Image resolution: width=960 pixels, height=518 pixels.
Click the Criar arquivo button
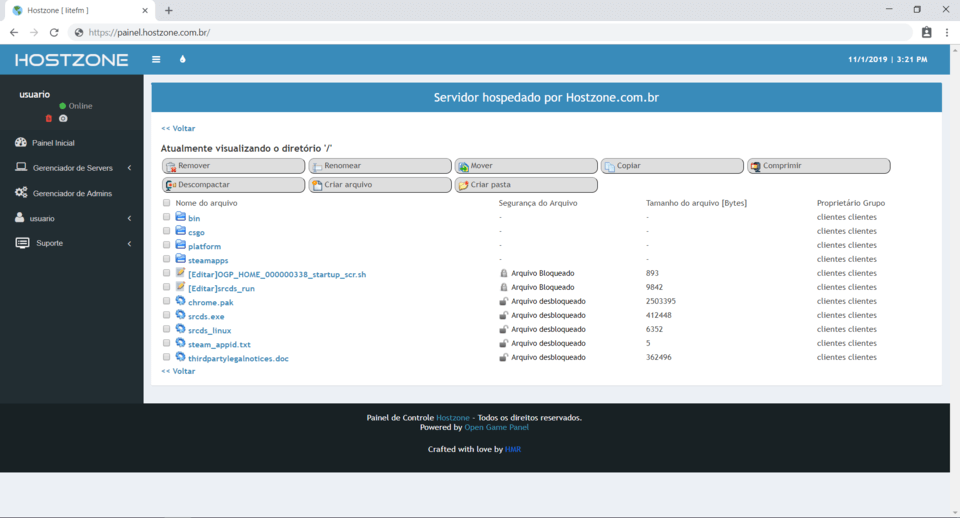[x=380, y=185]
